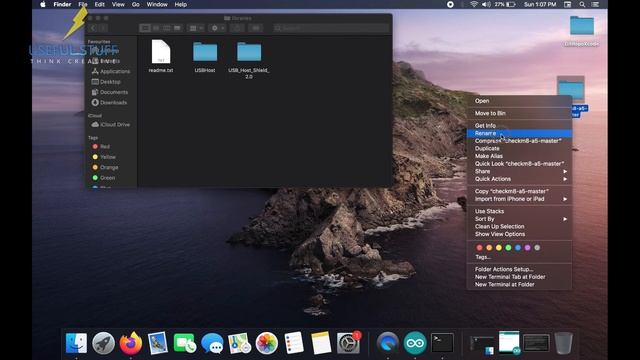Apply yellow tag color in context menu
Image resolution: width=640 pixels, height=360 pixels.
coord(499,247)
